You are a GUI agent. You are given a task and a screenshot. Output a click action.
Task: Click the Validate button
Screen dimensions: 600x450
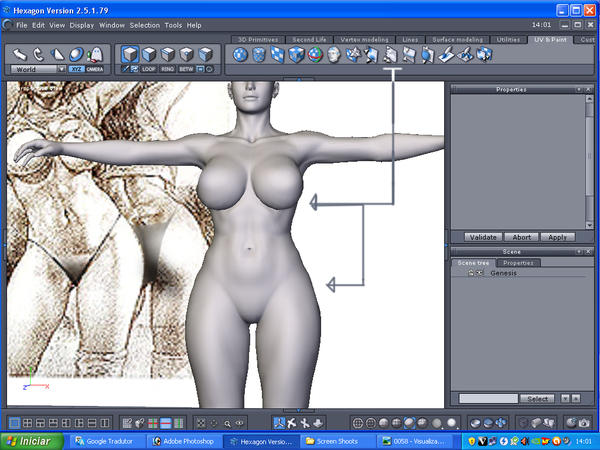pyautogui.click(x=483, y=237)
